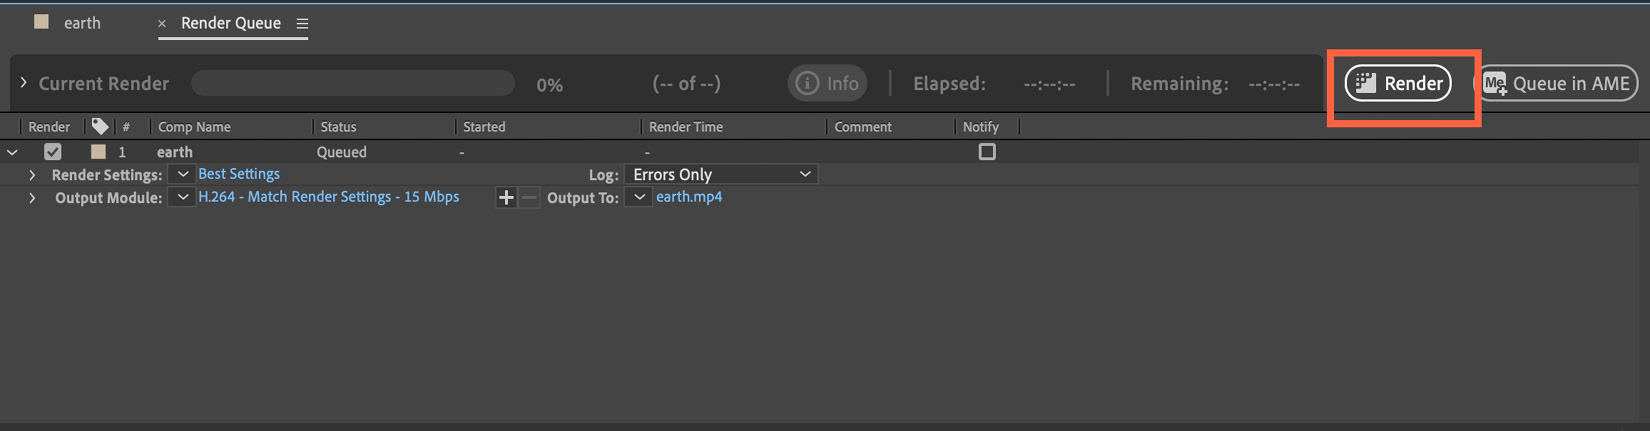
Task: Click the label tag column header icon
Action: (100, 126)
